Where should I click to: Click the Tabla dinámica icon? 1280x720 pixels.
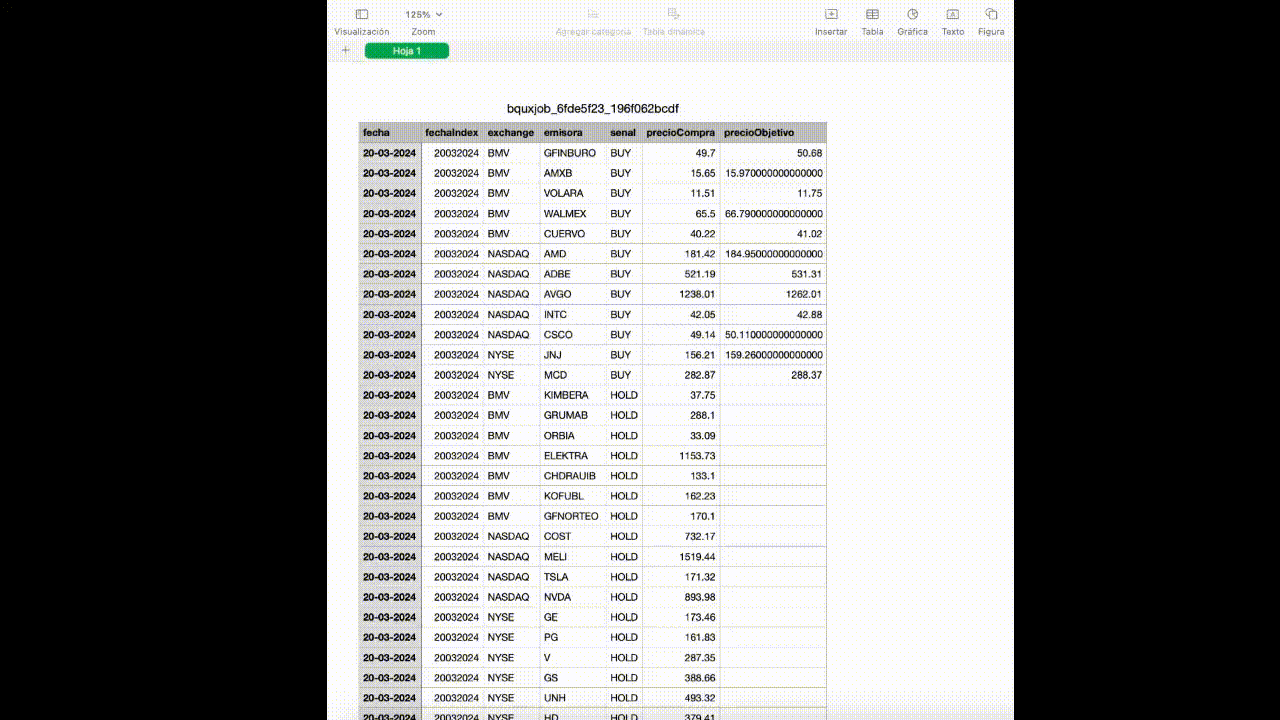(673, 14)
